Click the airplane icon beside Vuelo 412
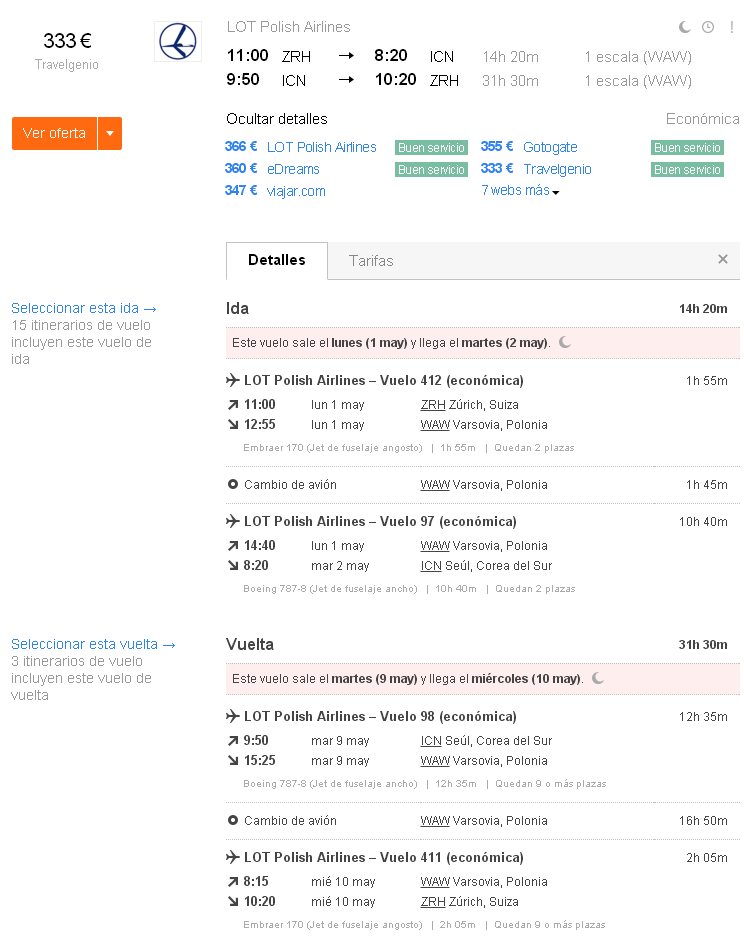The width and height of the screenshot is (744, 951). click(233, 380)
